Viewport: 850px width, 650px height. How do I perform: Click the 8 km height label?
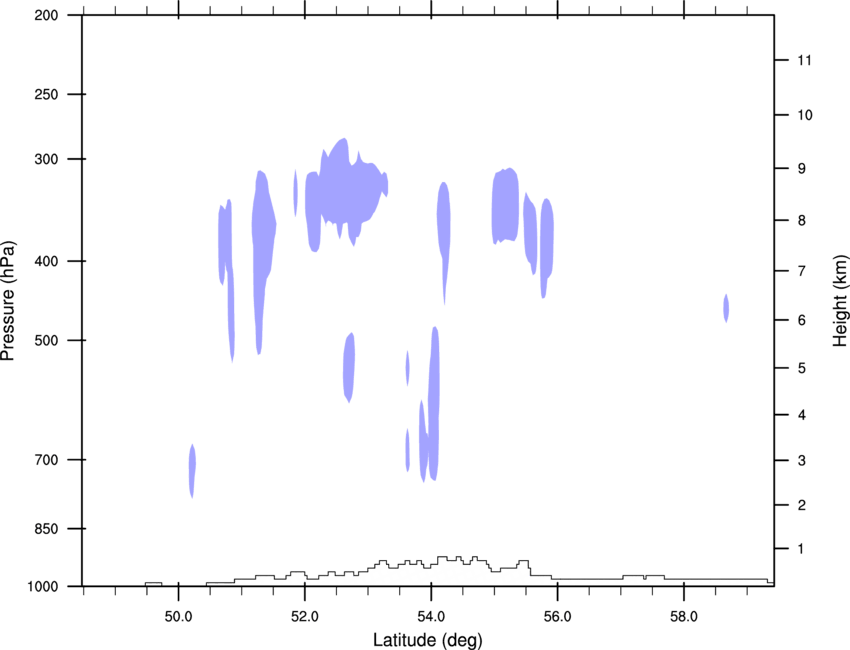pos(802,220)
